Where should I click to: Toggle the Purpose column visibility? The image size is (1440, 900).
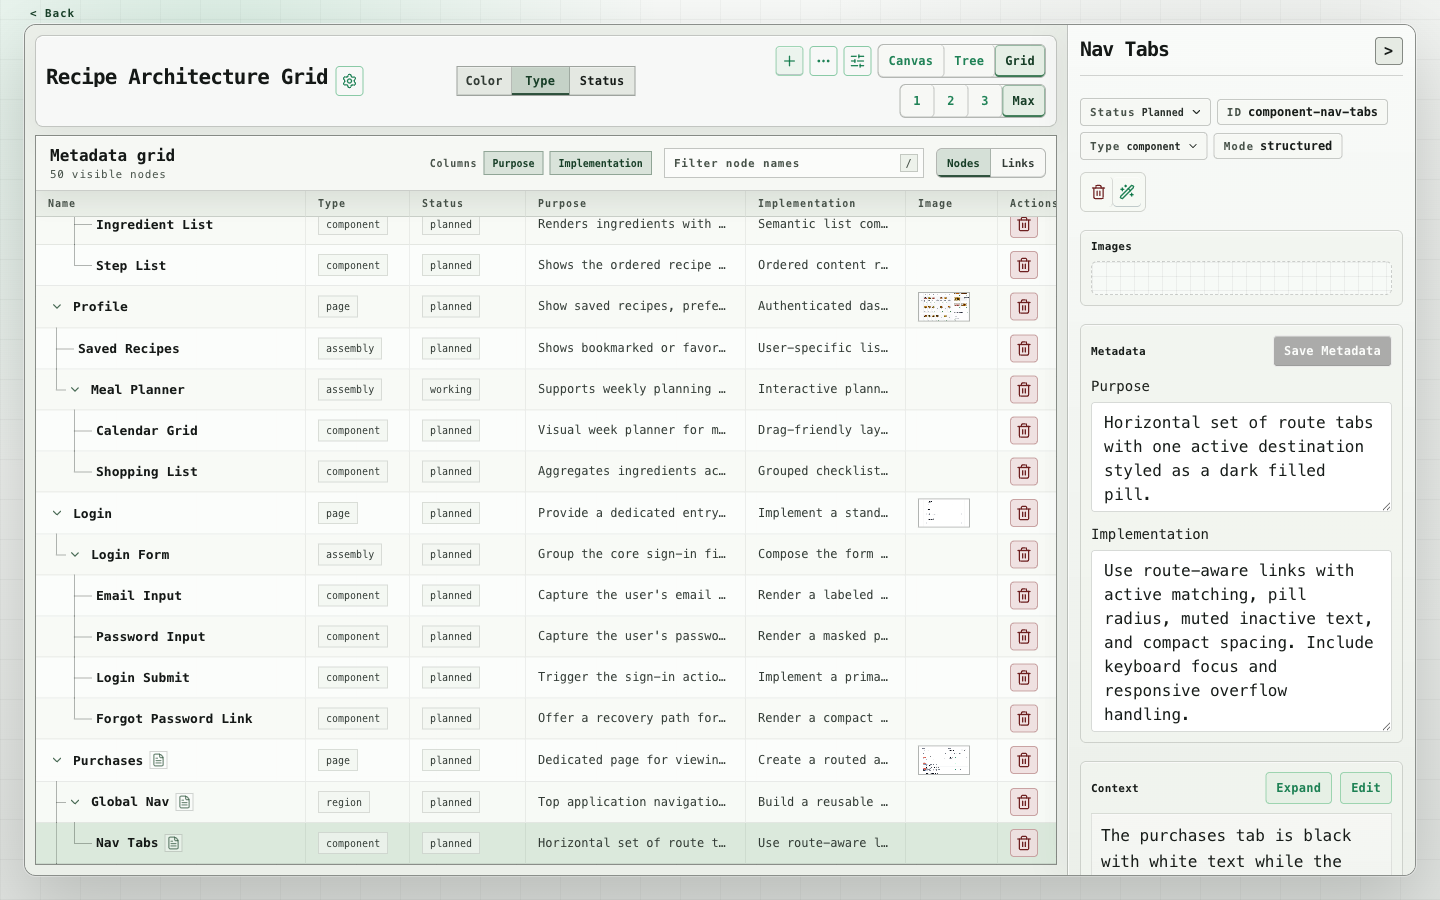tap(513, 163)
